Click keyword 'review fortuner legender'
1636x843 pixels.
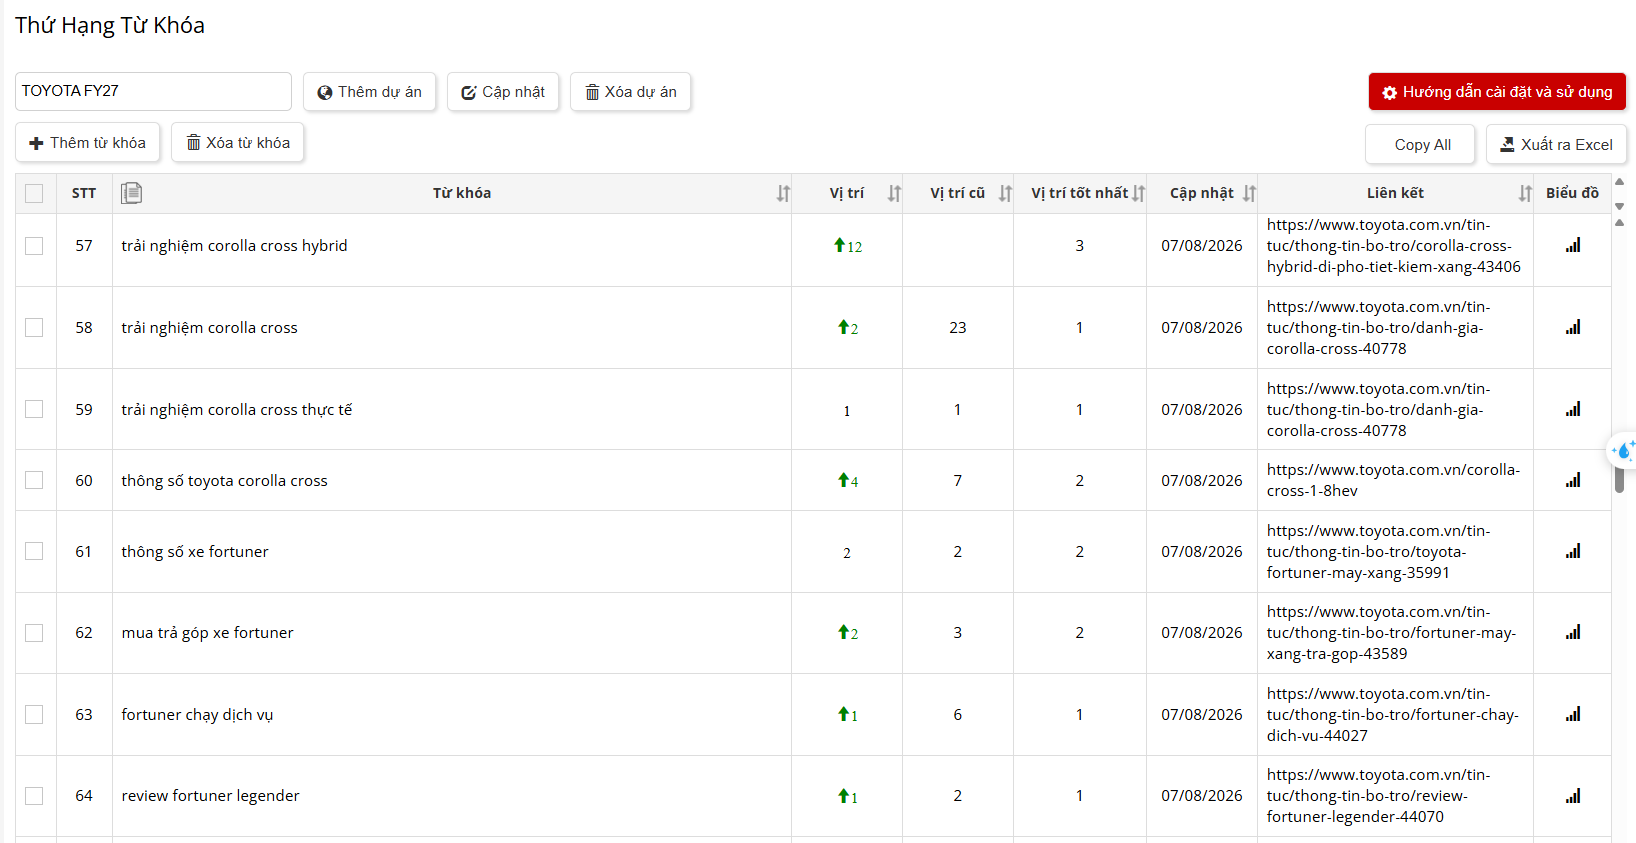point(210,796)
